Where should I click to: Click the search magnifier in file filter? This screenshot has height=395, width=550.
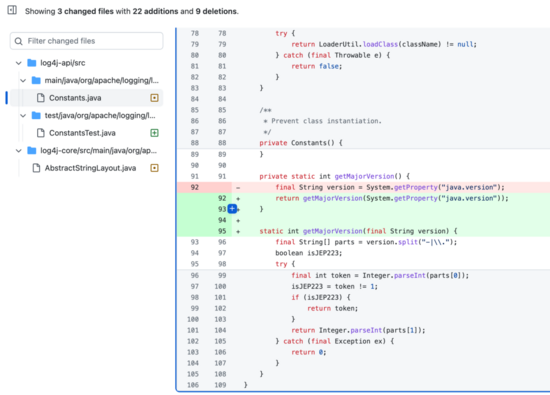click(x=19, y=41)
